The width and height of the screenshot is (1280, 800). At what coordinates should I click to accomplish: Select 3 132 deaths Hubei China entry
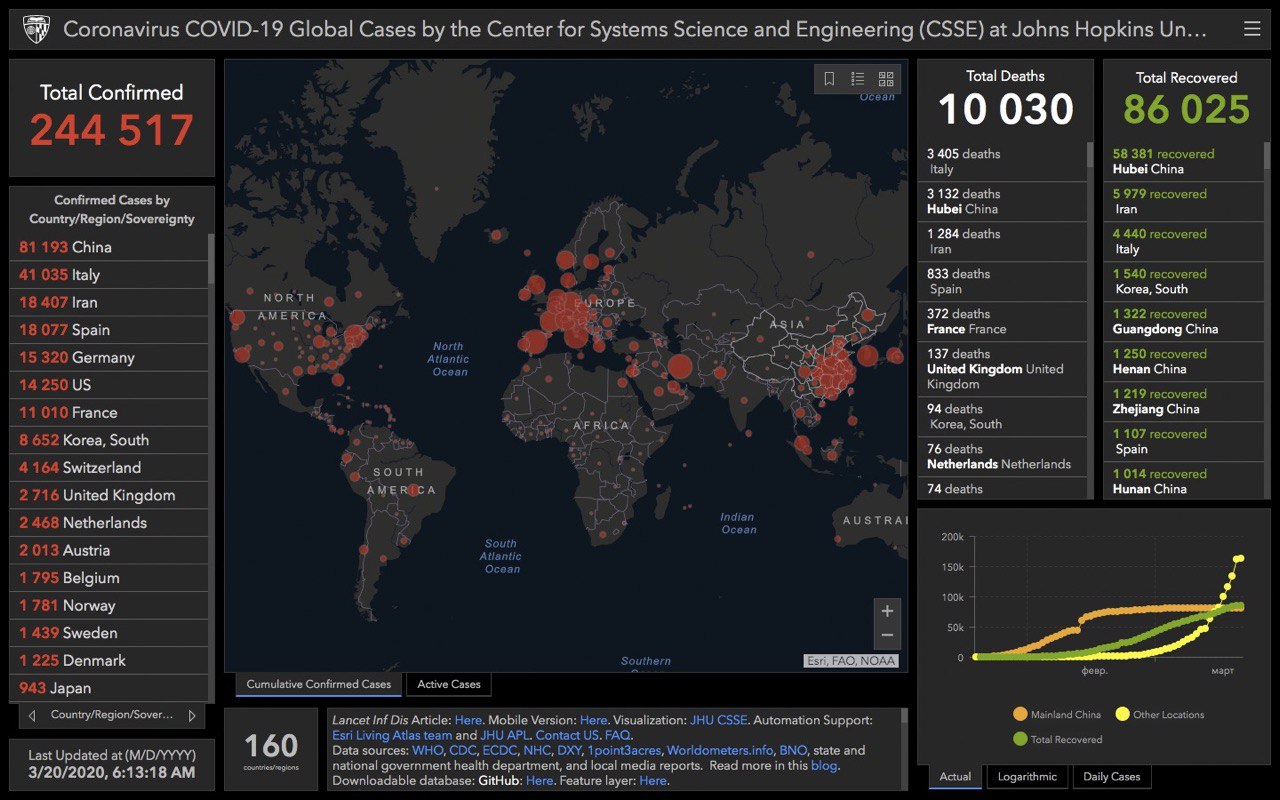[1002, 201]
